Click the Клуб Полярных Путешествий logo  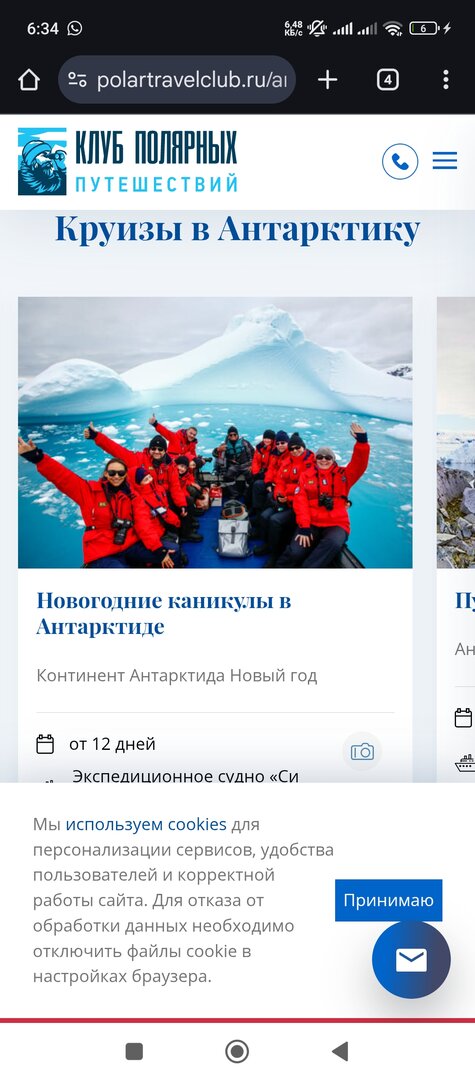[128, 161]
